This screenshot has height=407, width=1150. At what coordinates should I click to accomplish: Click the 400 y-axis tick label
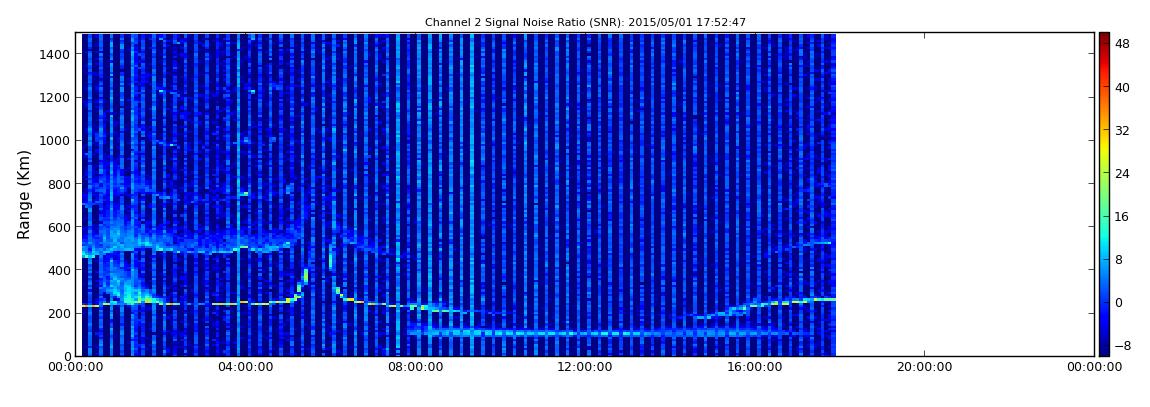59,270
